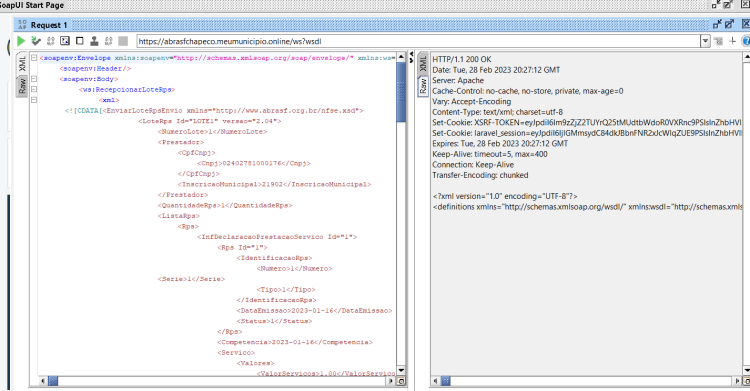This screenshot has height=391, width=750.
Task: Click the person-shaped clone request icon
Action: [x=94, y=41]
